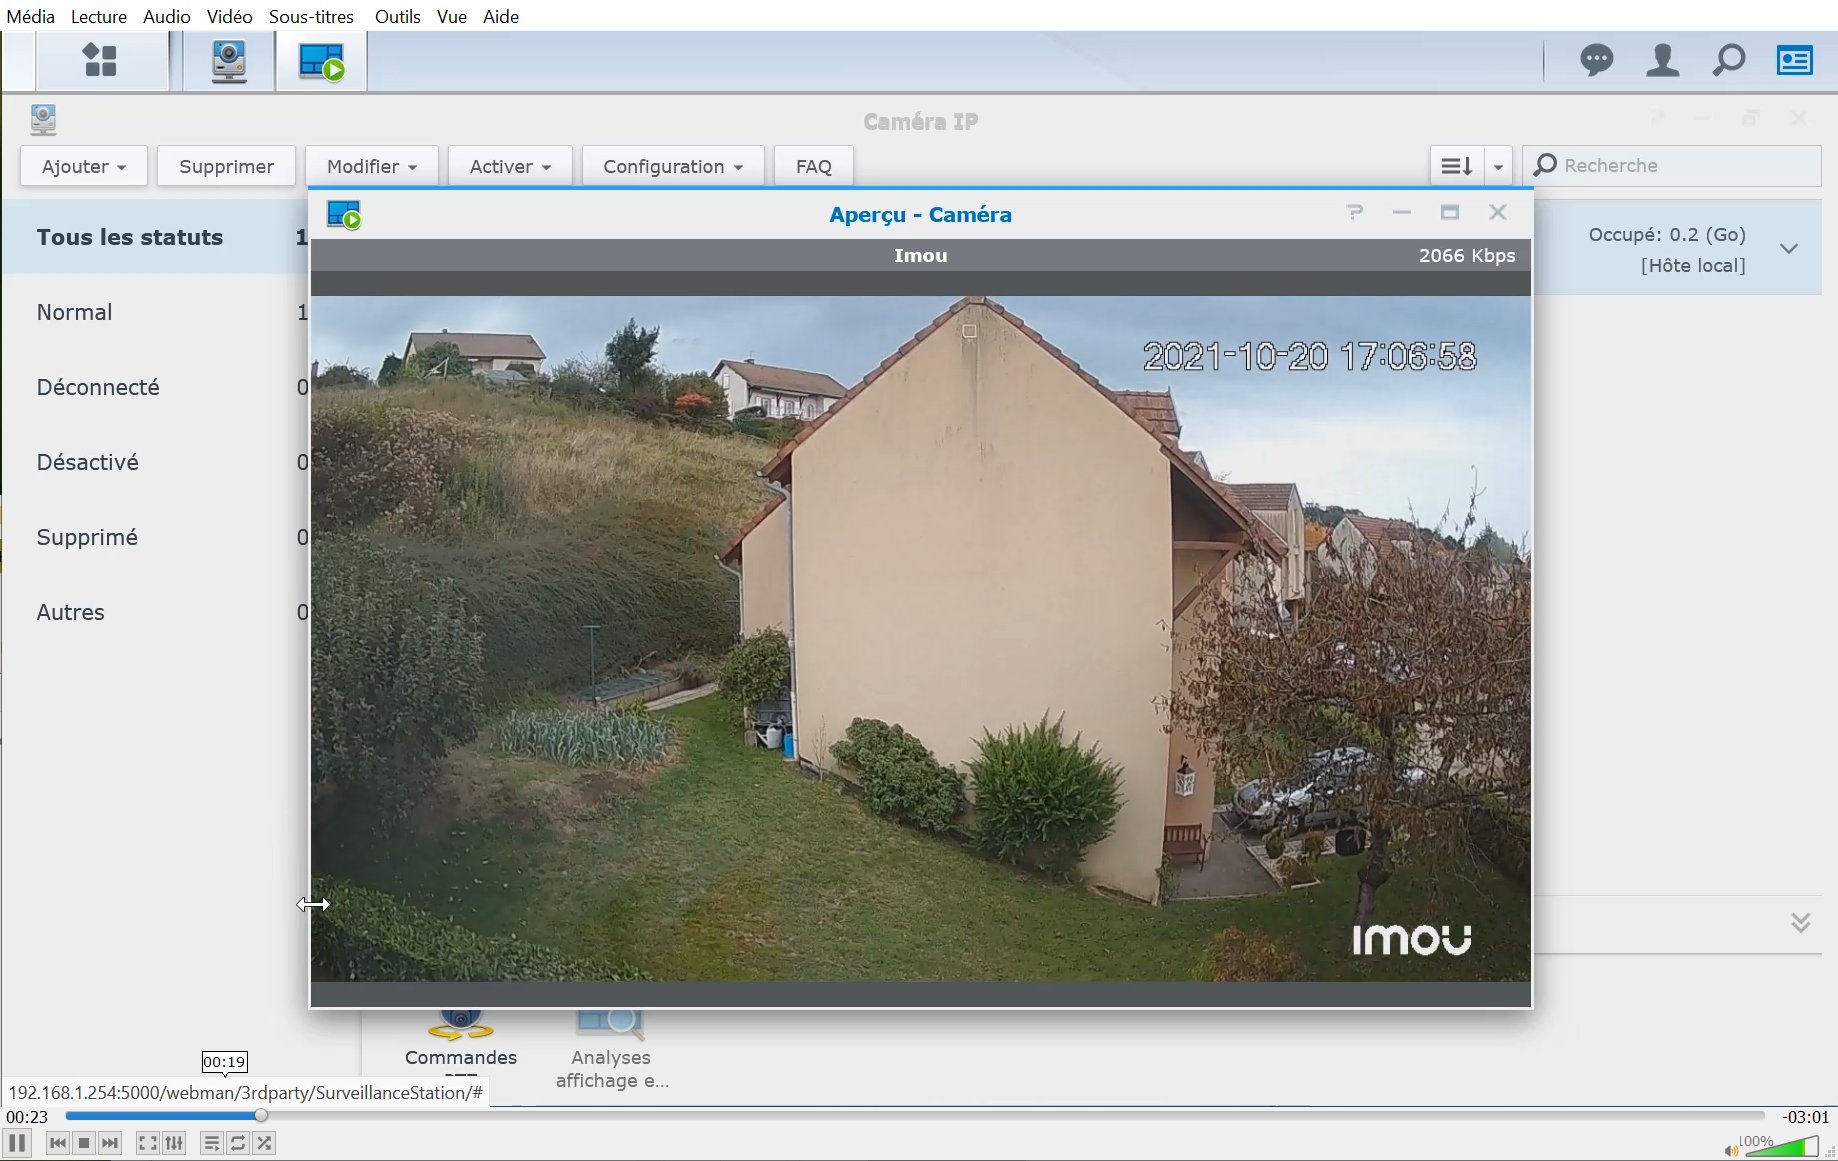This screenshot has height=1161, width=1838.
Task: Click the elapsed time 00:23 label
Action: (27, 1117)
